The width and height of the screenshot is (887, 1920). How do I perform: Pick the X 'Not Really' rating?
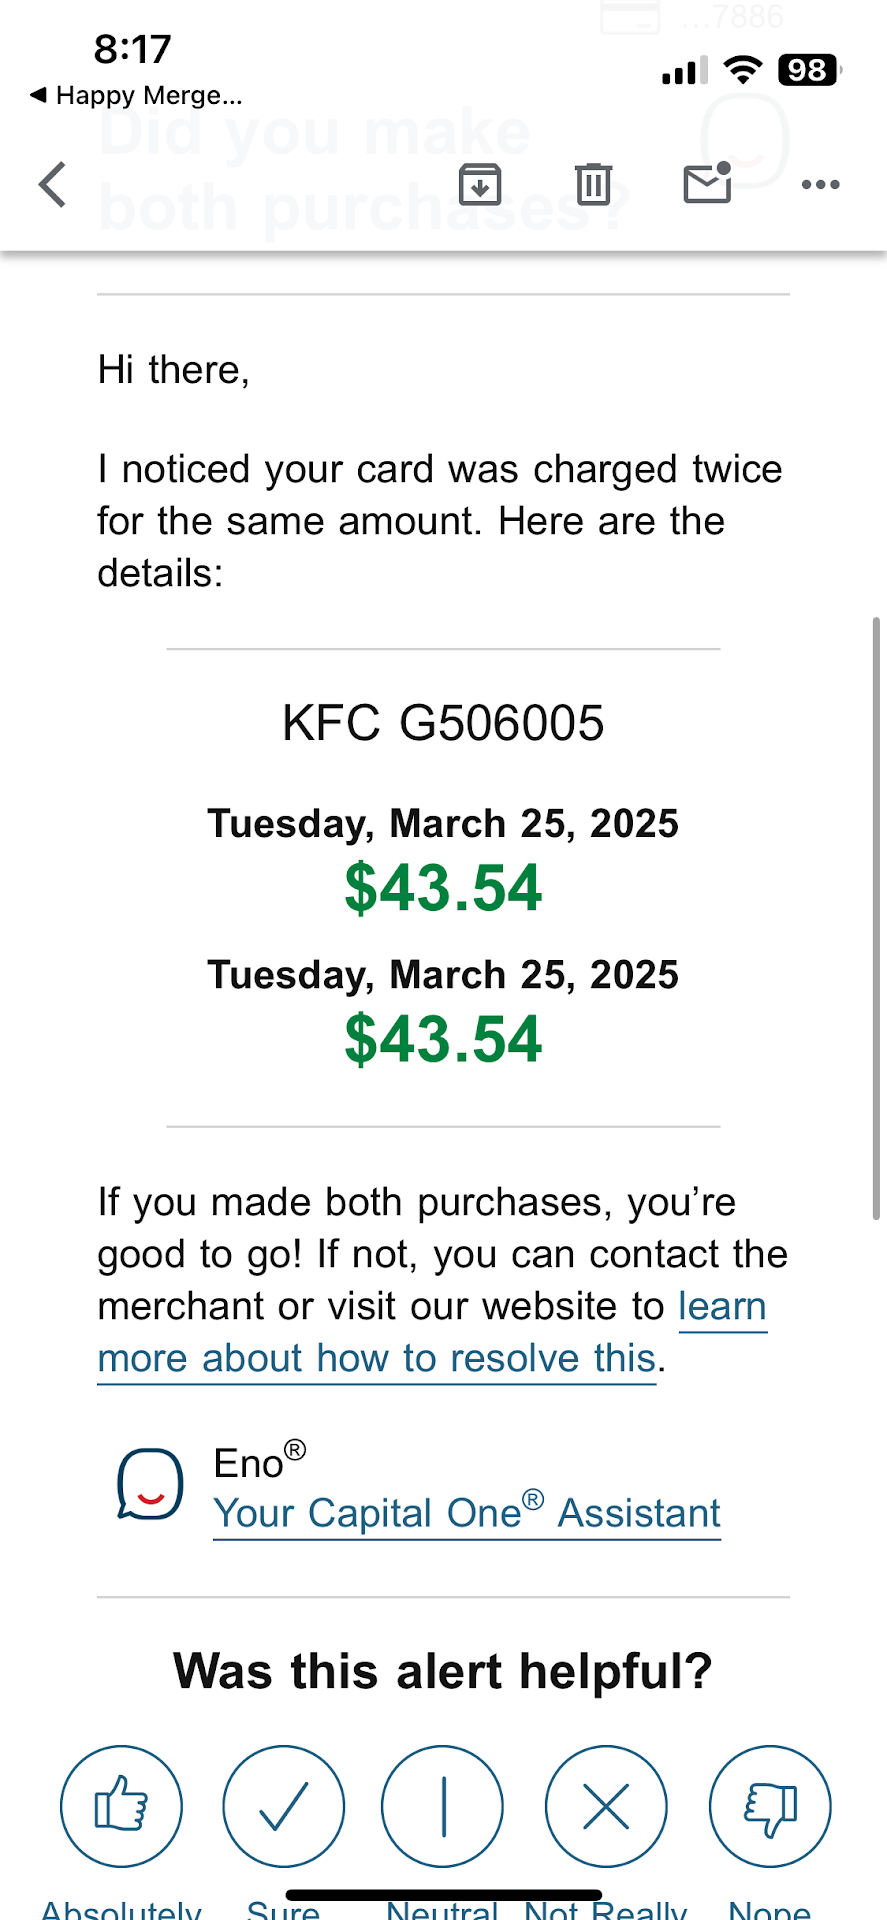pos(606,1805)
